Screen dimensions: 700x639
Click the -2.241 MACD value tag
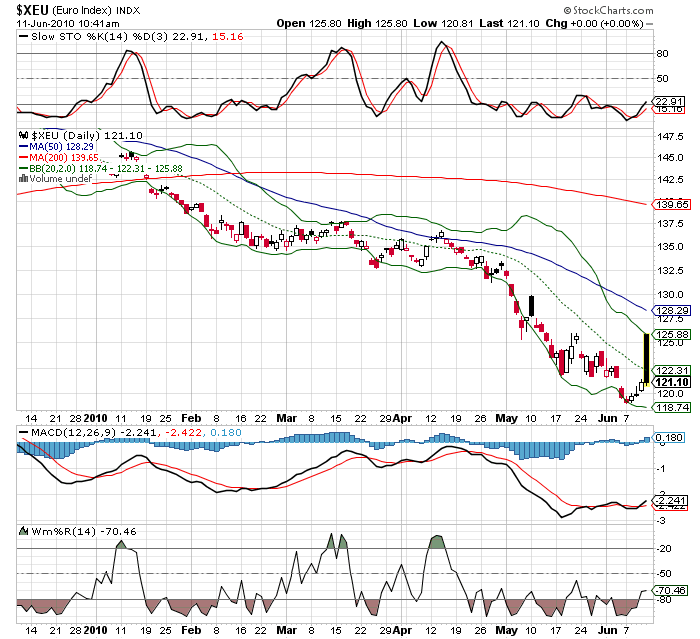[670, 500]
